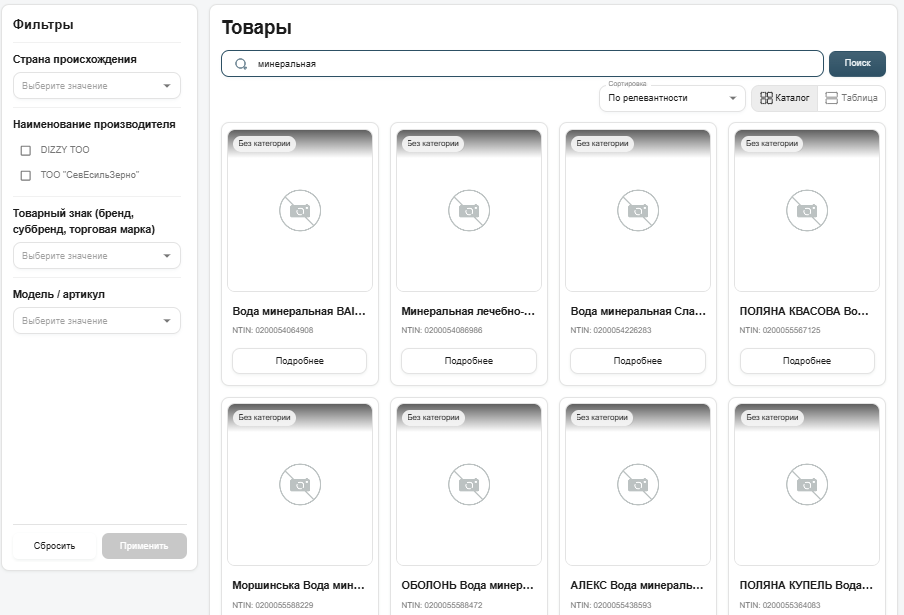This screenshot has width=904, height=615.
Task: Click no-photo icon on Вода минеральная BAI card
Action: click(299, 211)
